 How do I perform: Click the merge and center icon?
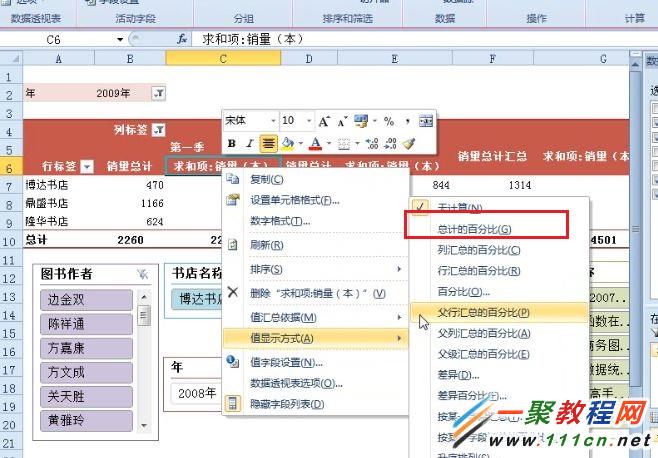pyautogui.click(x=426, y=122)
